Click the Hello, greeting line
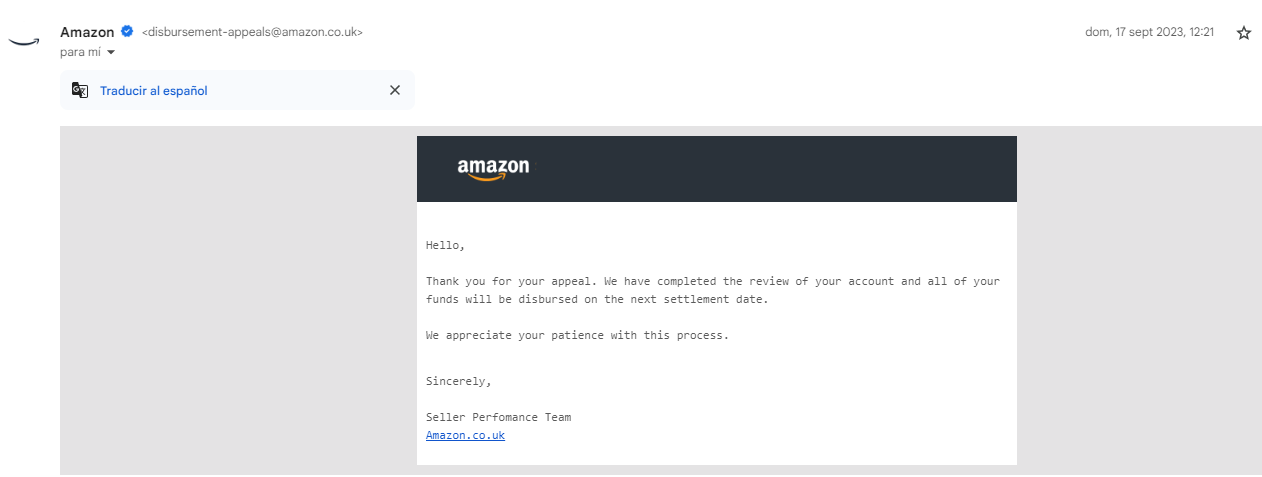 click(x=445, y=245)
